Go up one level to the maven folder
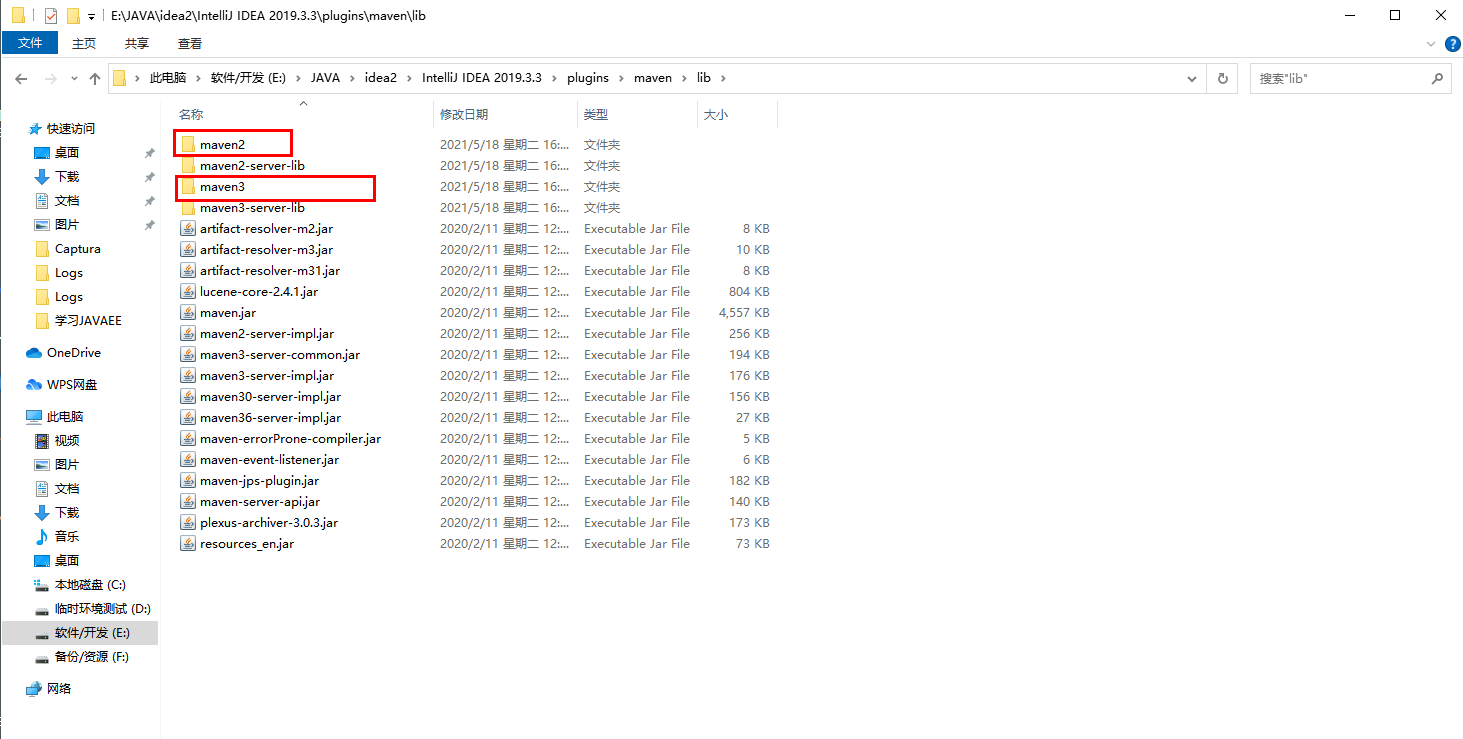The height and width of the screenshot is (739, 1463). pyautogui.click(x=95, y=77)
